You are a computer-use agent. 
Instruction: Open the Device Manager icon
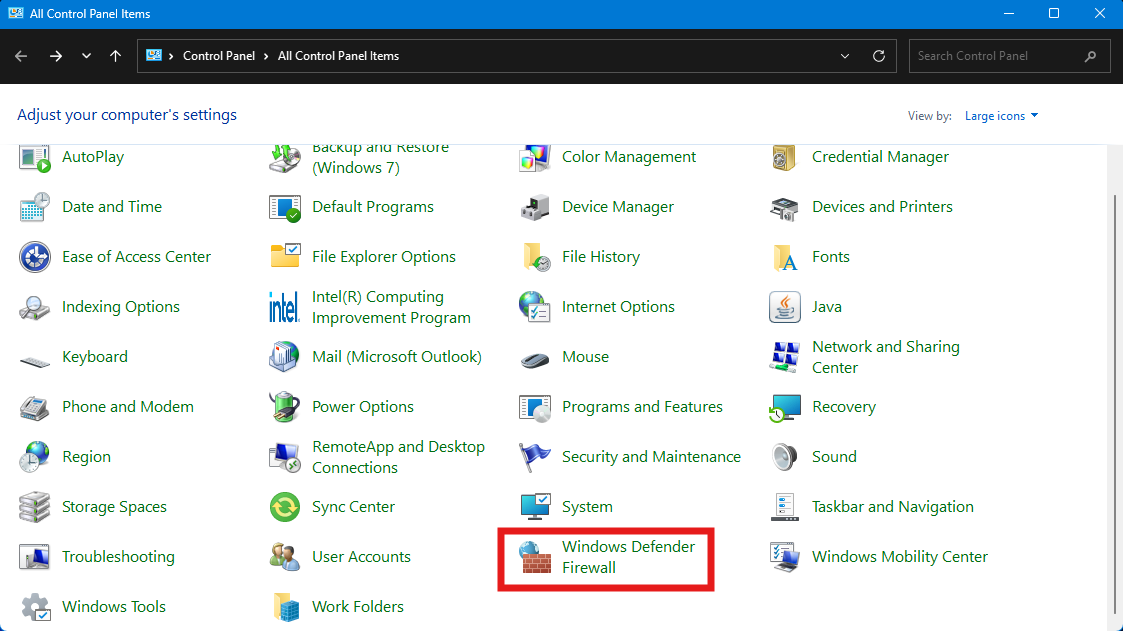(535, 207)
